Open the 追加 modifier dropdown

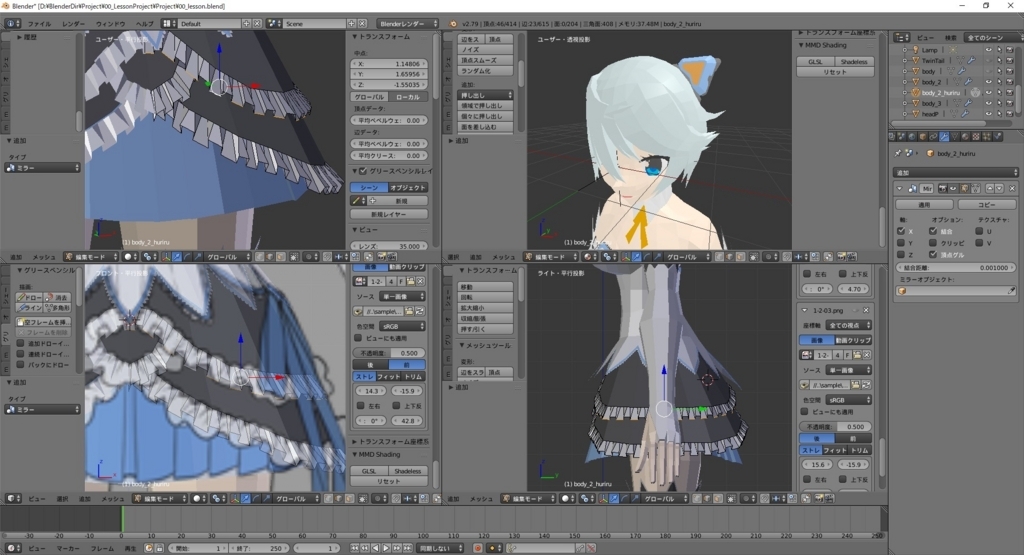coord(955,173)
